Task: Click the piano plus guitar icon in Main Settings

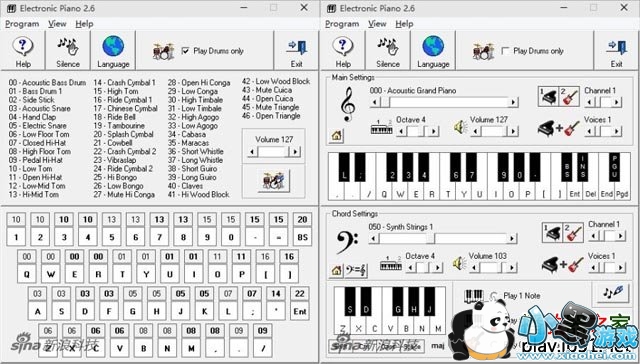Action: (x=559, y=128)
